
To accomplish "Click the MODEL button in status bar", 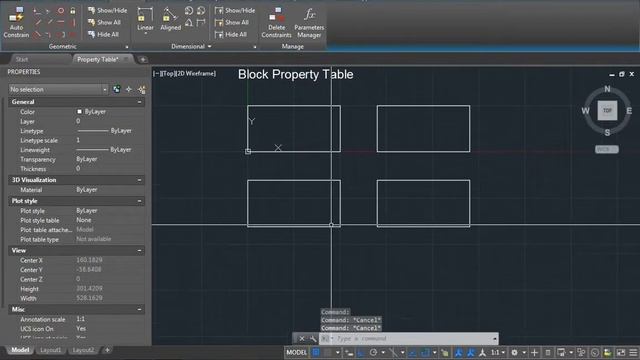I will click(297, 352).
